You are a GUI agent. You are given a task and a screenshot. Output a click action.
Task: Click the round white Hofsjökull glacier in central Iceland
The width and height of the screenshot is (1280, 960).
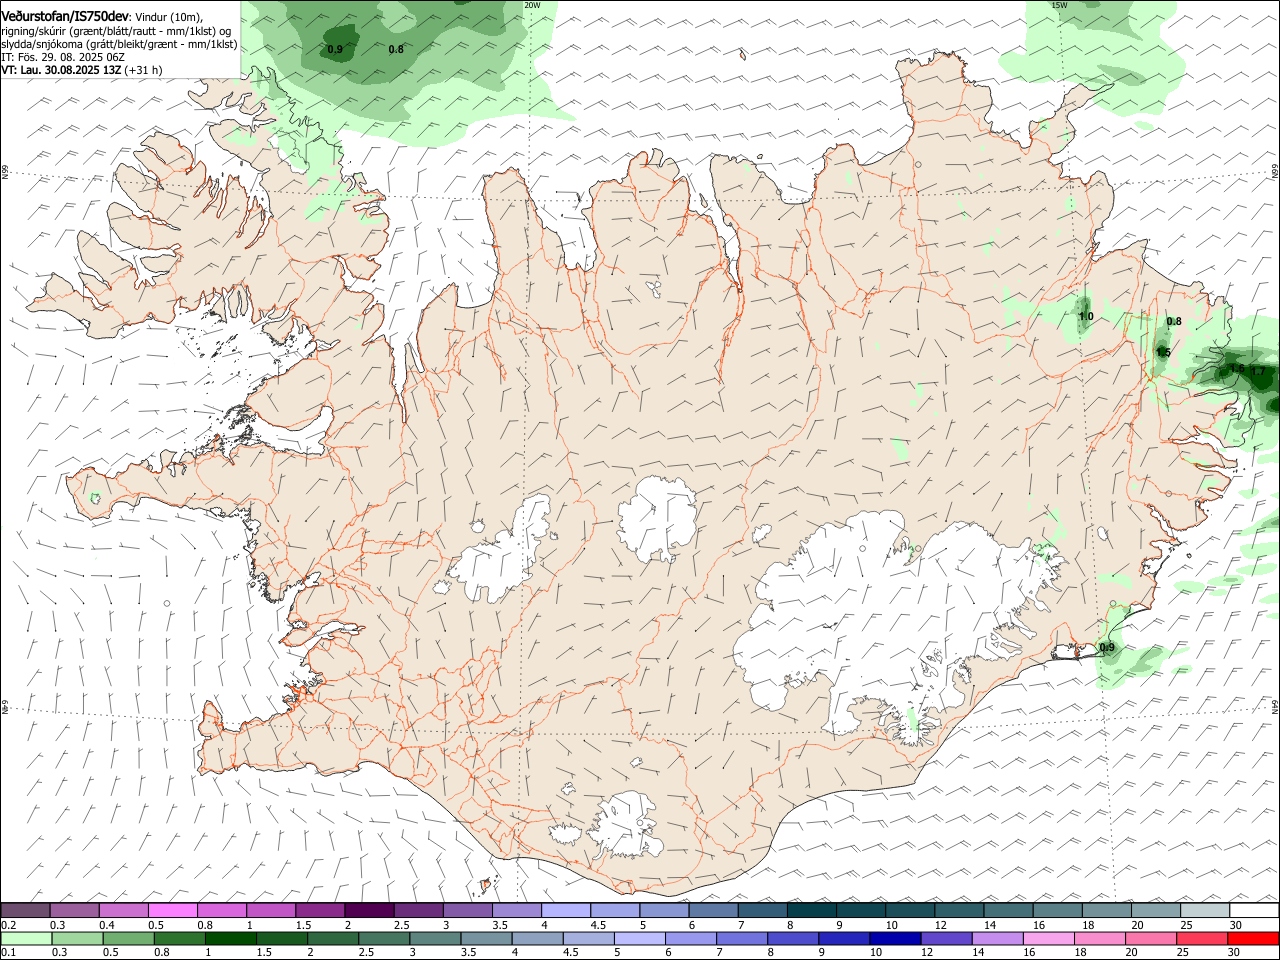click(657, 518)
